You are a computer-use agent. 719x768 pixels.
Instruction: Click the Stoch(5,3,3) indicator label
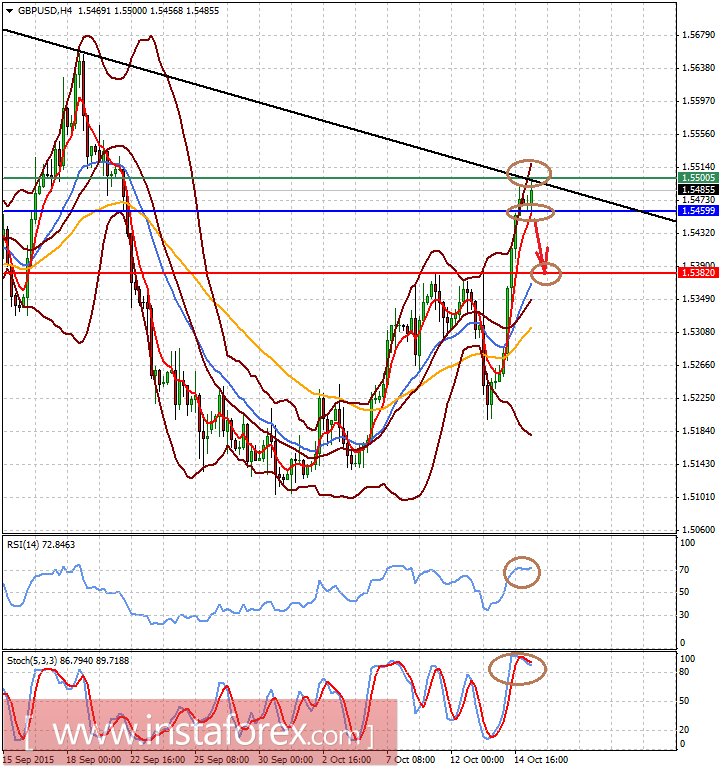point(66,660)
